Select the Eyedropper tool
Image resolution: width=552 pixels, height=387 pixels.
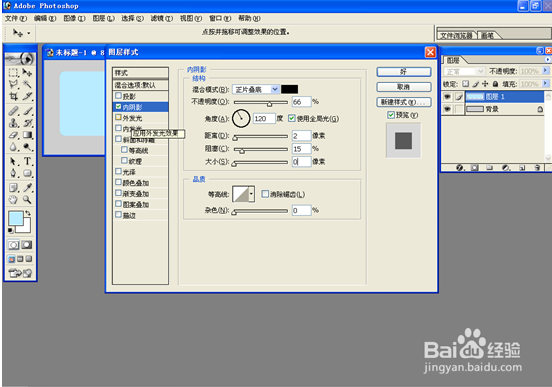[x=27, y=188]
